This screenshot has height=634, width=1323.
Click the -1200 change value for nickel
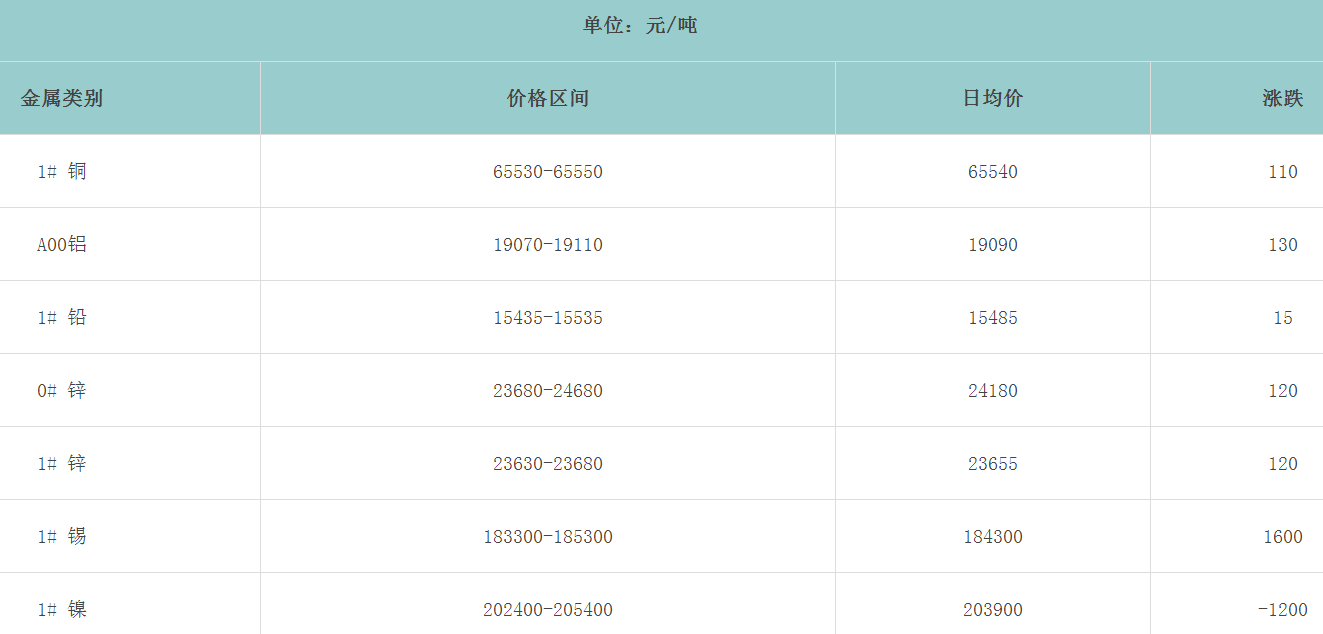(x=1282, y=610)
